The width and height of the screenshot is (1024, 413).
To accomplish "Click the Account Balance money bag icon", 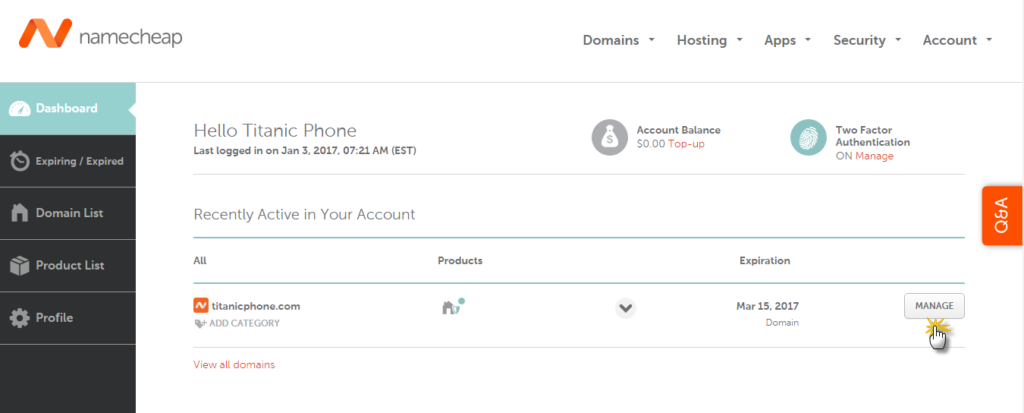I will tap(610, 137).
